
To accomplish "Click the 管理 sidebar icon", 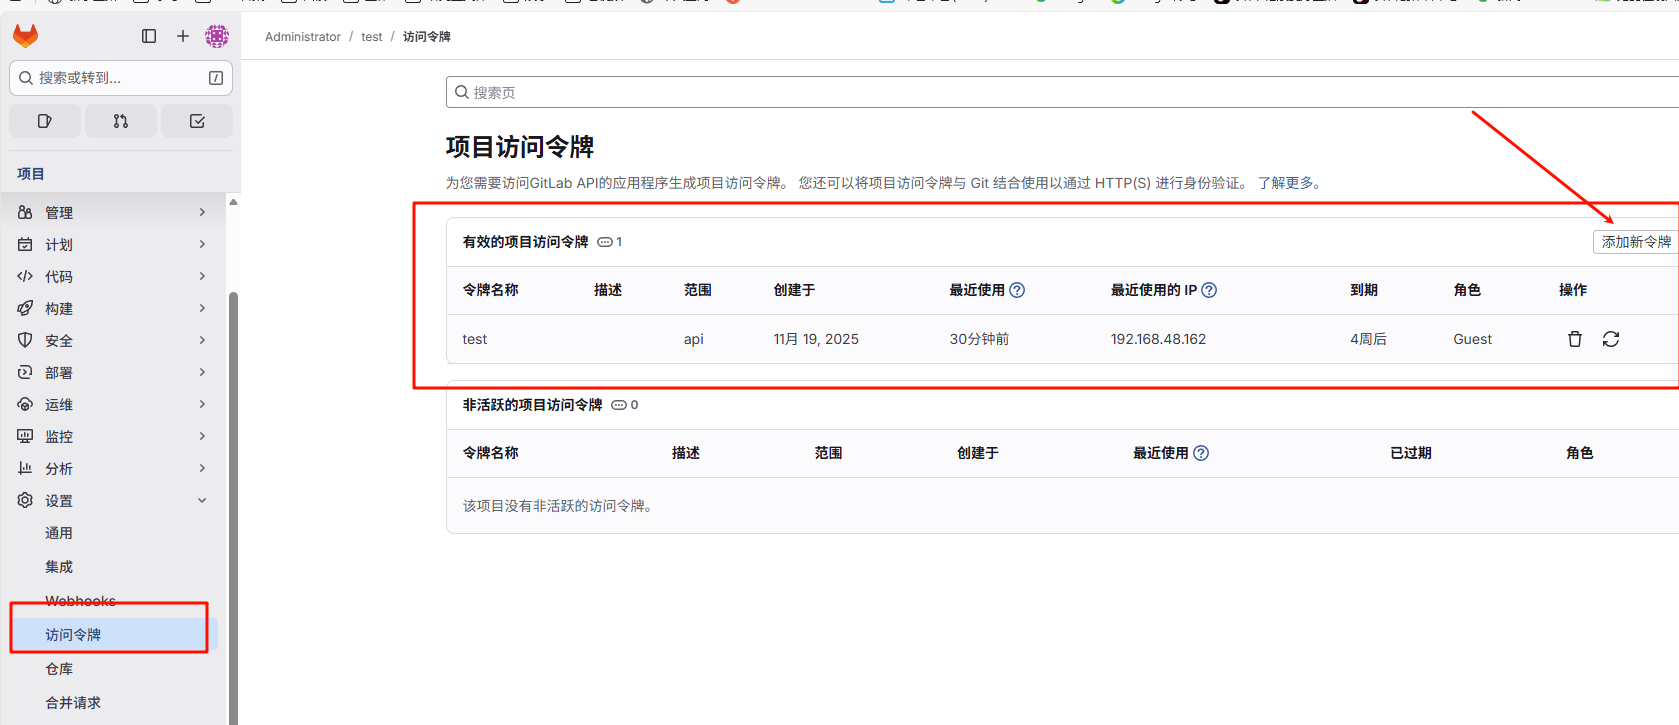I will tap(25, 212).
